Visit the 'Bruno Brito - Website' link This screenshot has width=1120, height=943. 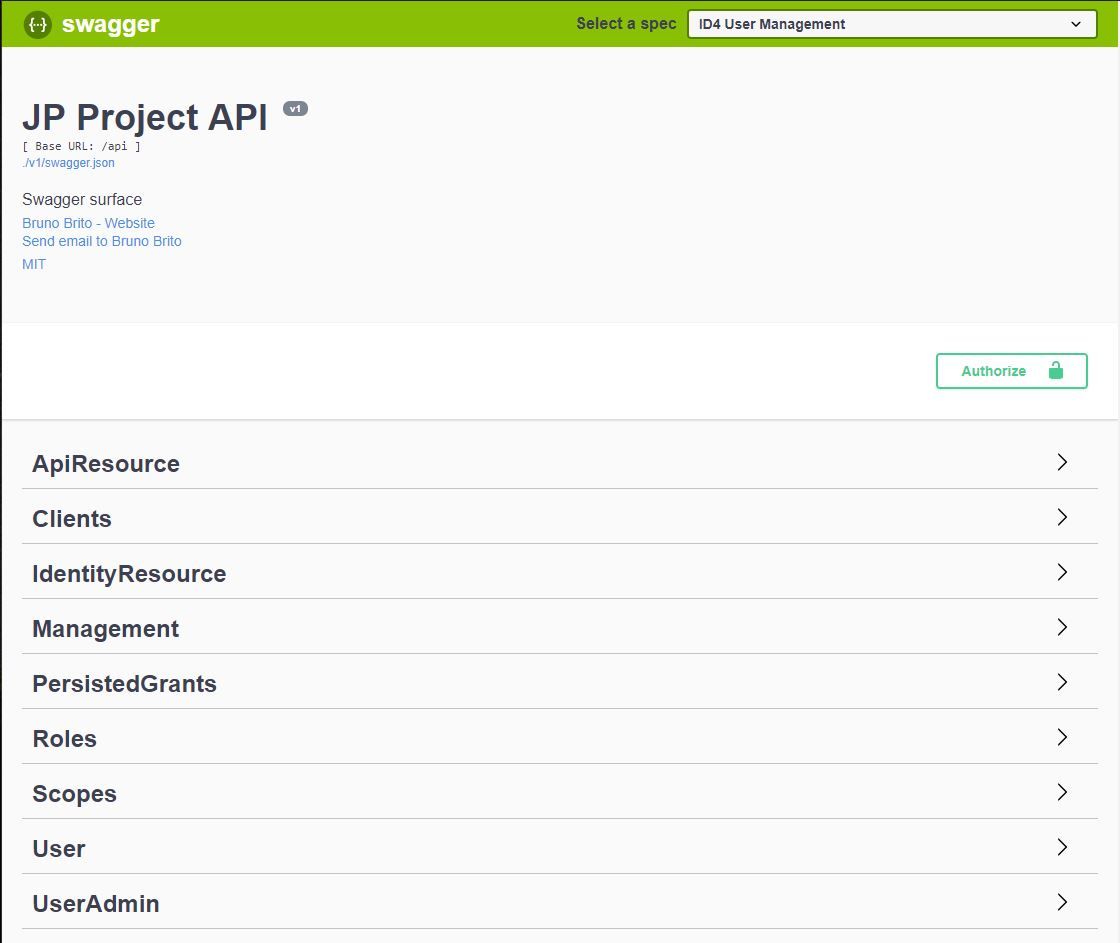88,223
